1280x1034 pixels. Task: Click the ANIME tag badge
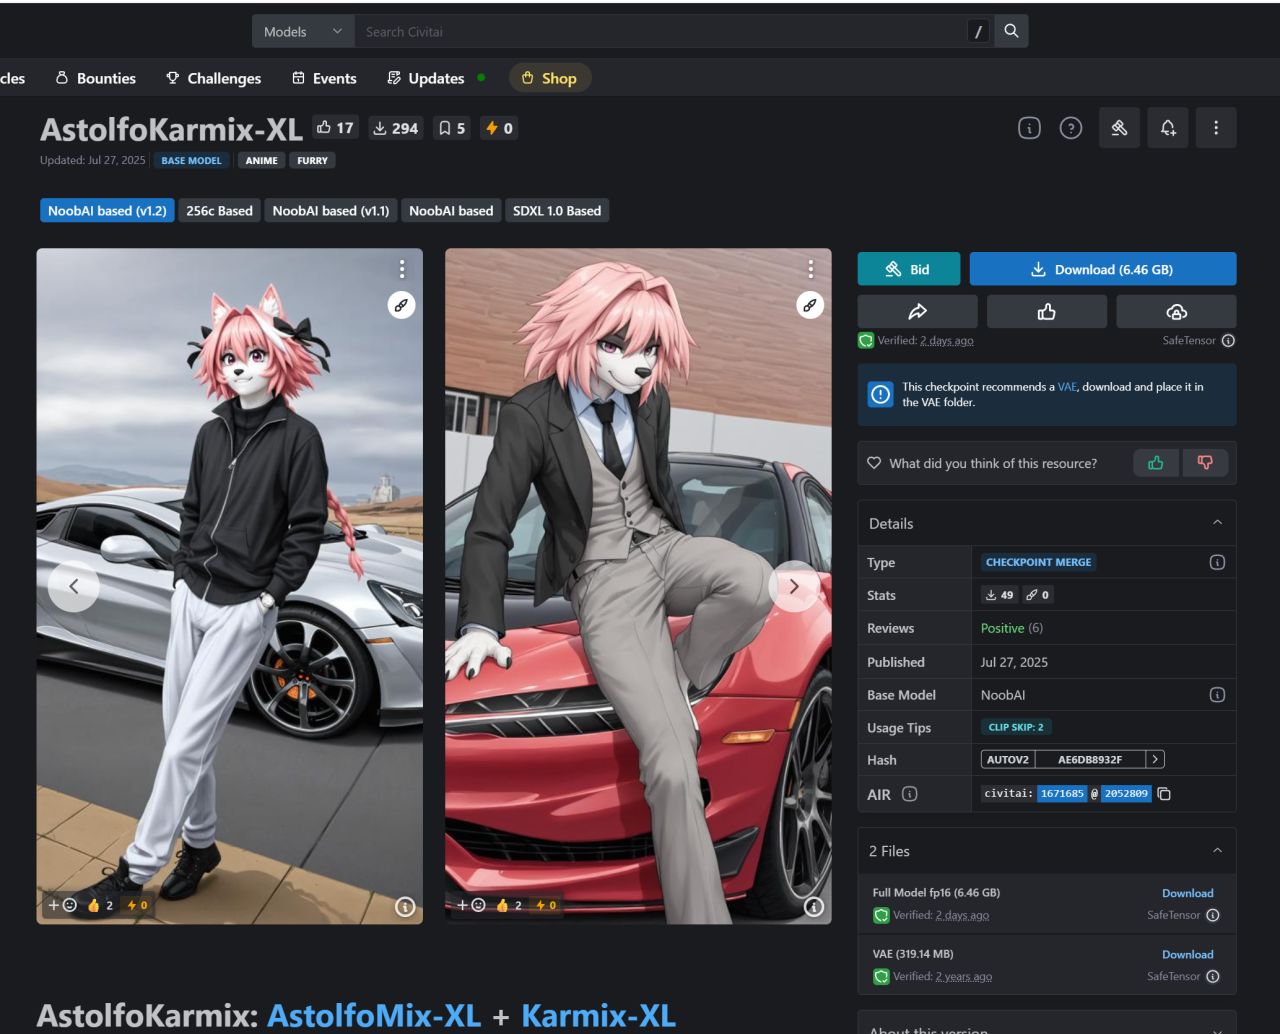(x=262, y=160)
